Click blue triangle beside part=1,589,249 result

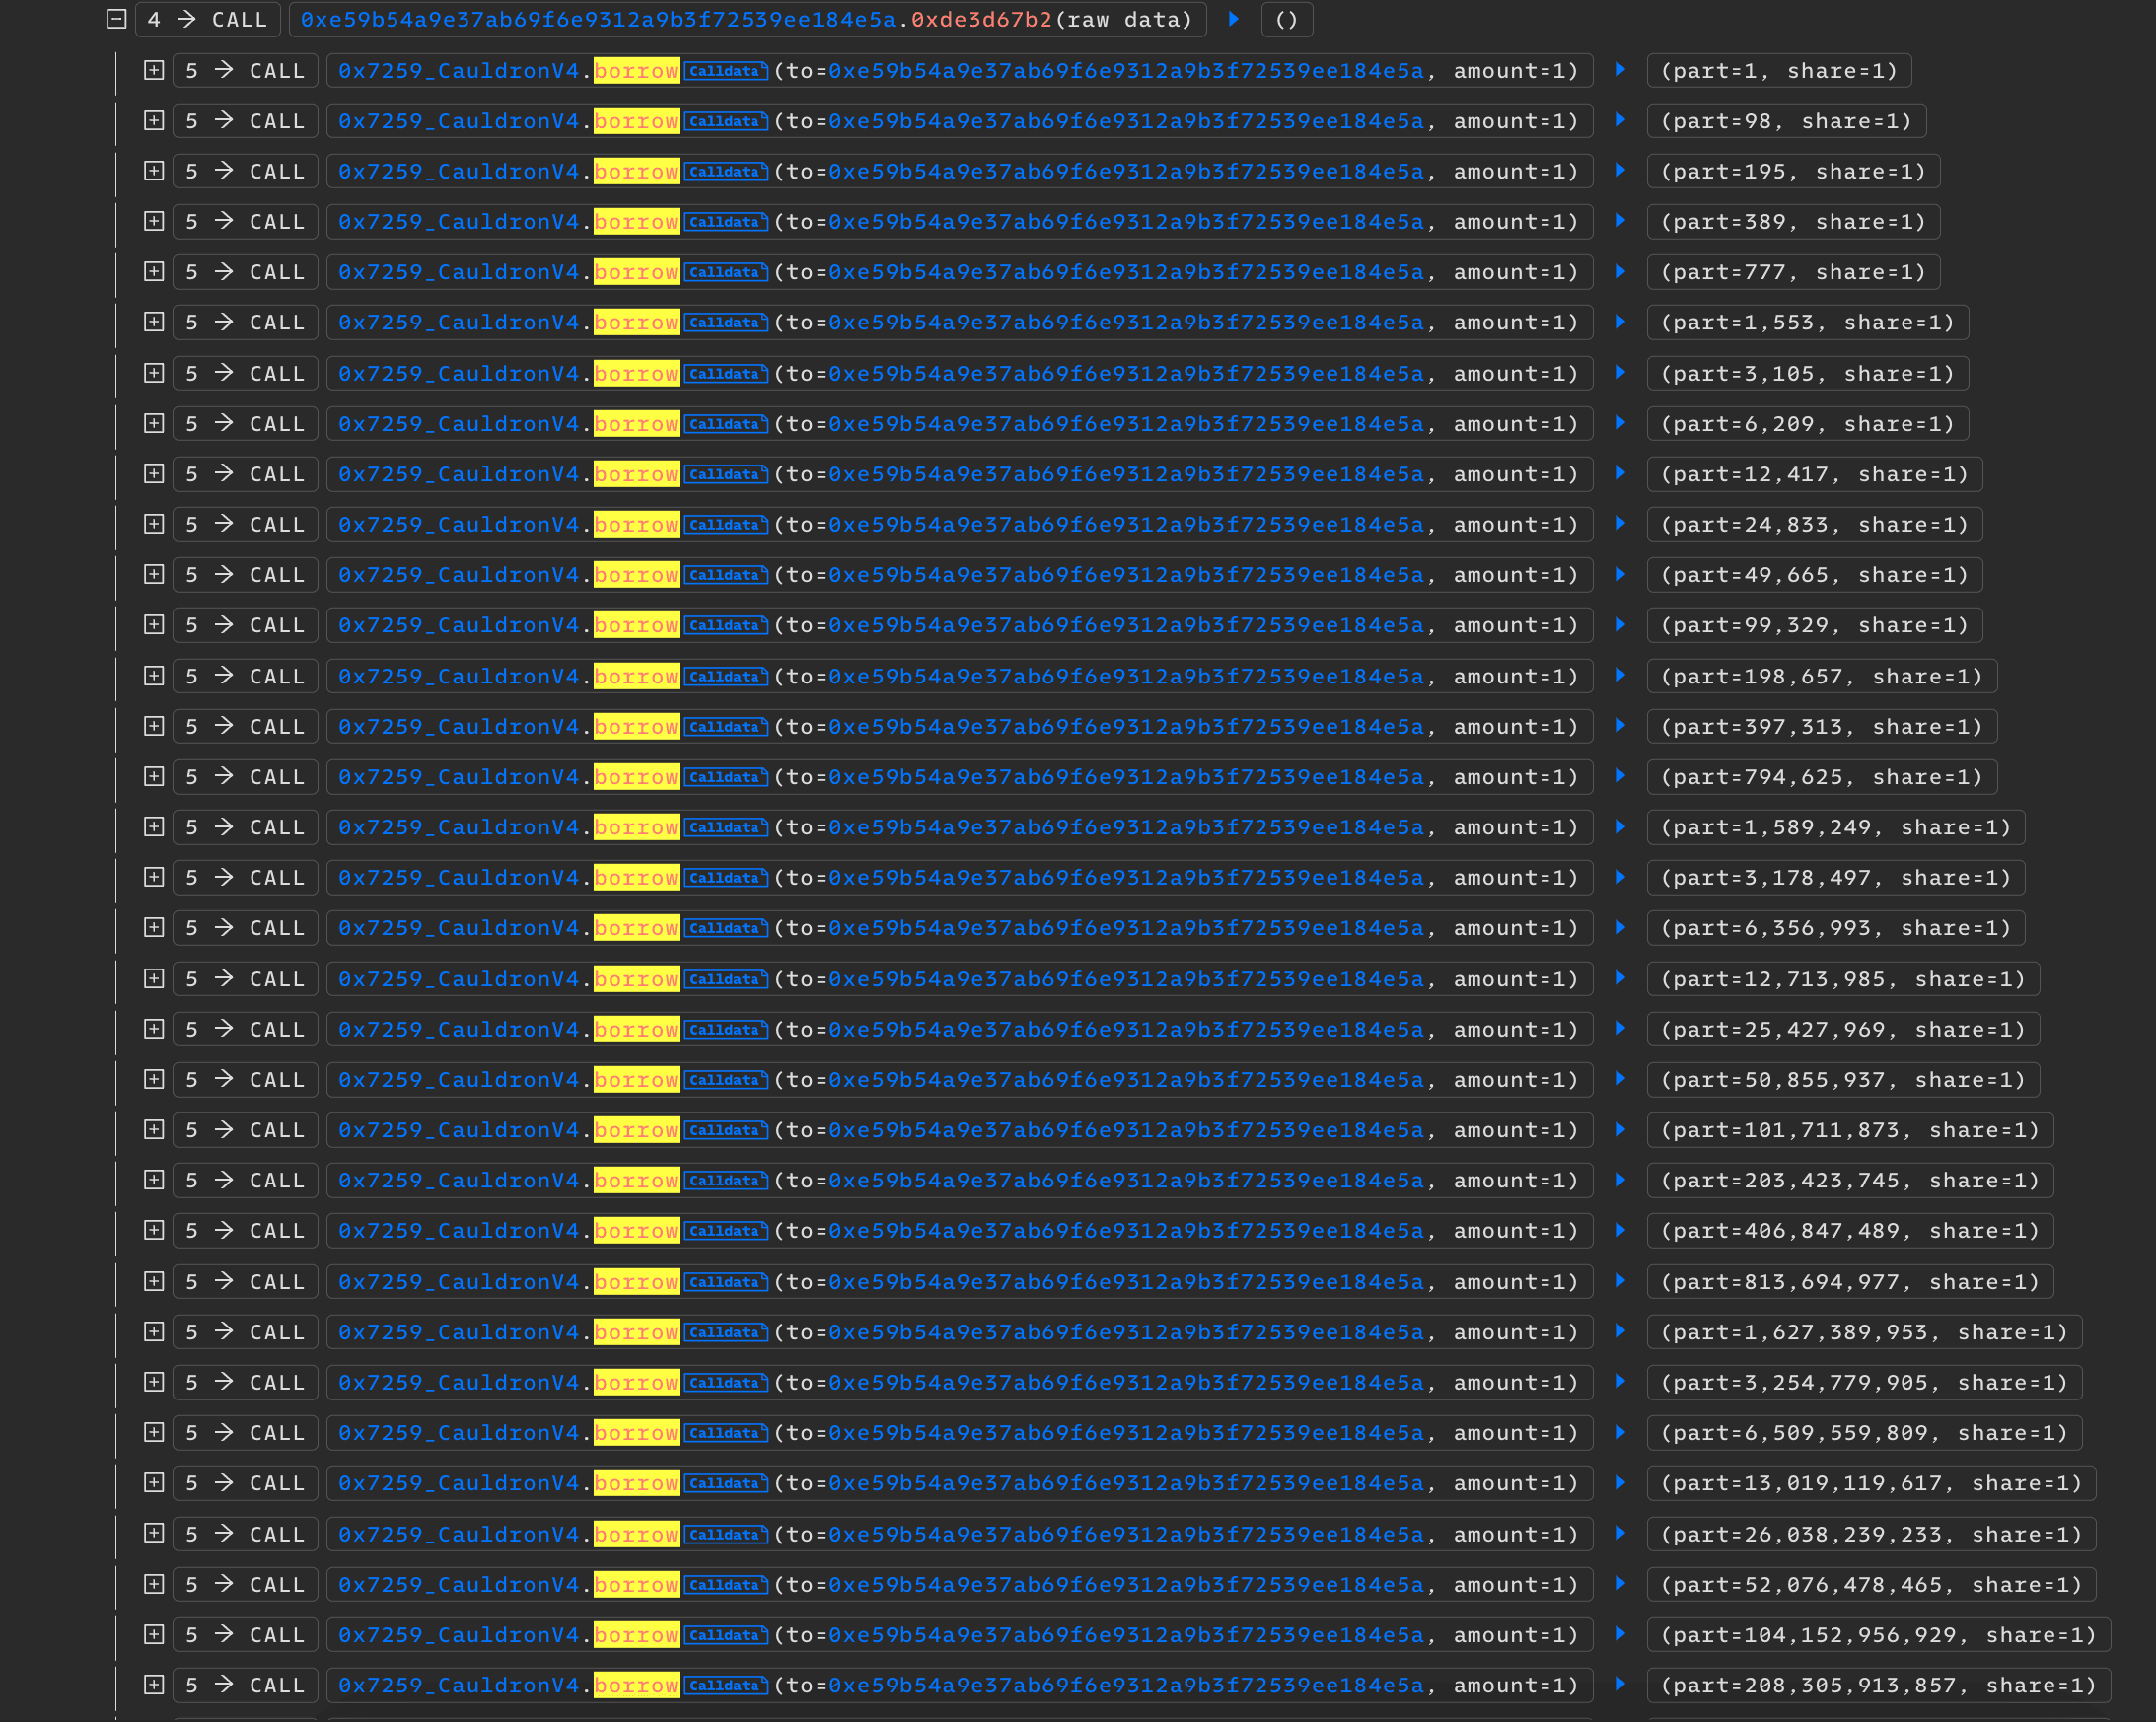1620,827
